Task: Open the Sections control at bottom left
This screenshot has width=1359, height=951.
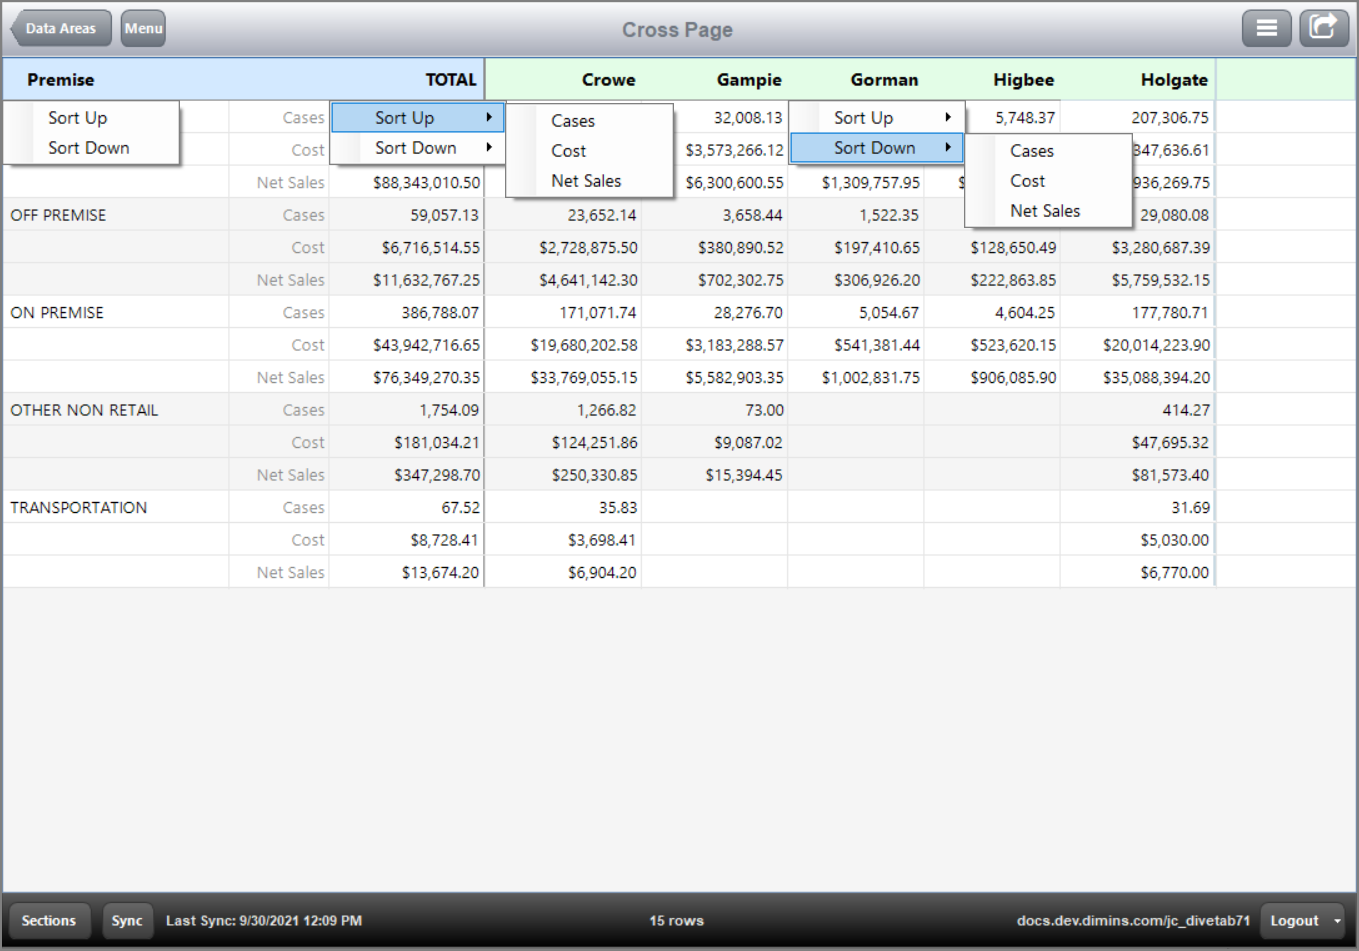Action: [49, 920]
